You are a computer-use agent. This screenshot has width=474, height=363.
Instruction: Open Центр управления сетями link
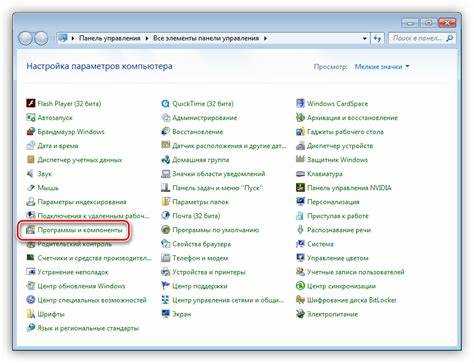pos(228,300)
